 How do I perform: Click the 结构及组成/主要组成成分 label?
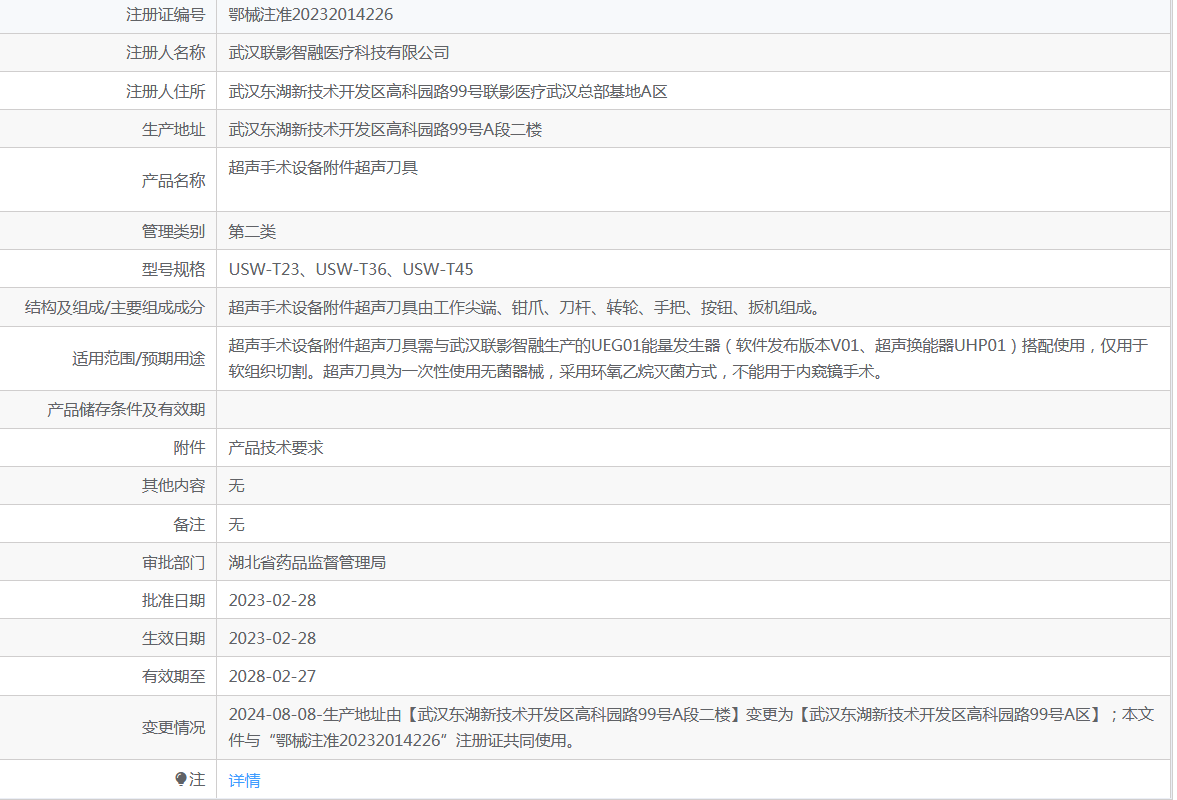pos(115,308)
